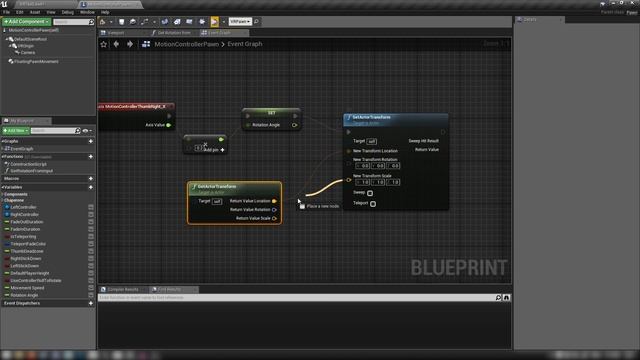The image size is (640, 360).
Task: Toggle the visibility eye for FadeOutDuration variable
Action: [91, 222]
